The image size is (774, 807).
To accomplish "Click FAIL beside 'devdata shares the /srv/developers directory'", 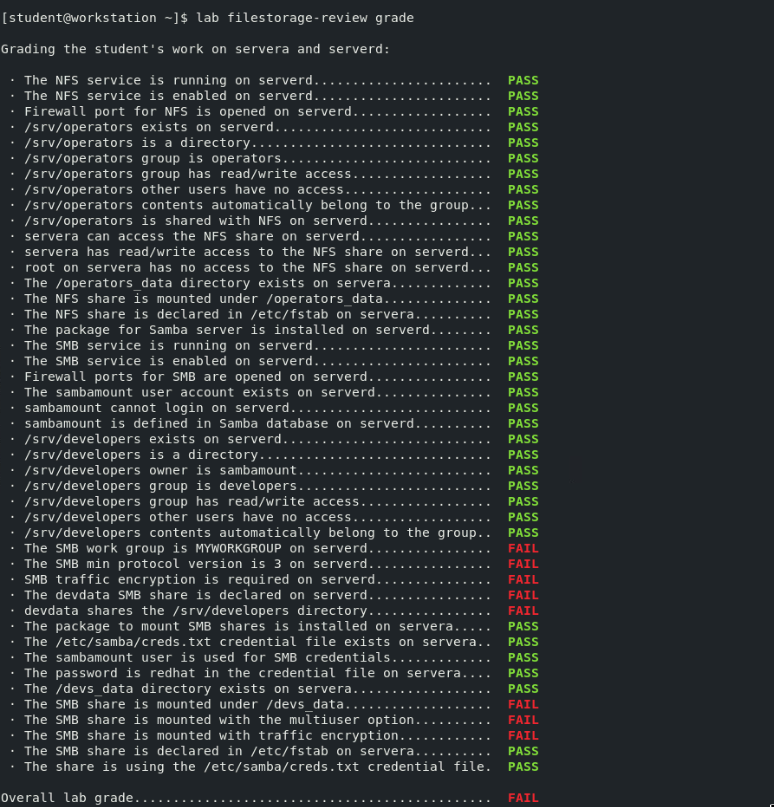I will tap(522, 611).
